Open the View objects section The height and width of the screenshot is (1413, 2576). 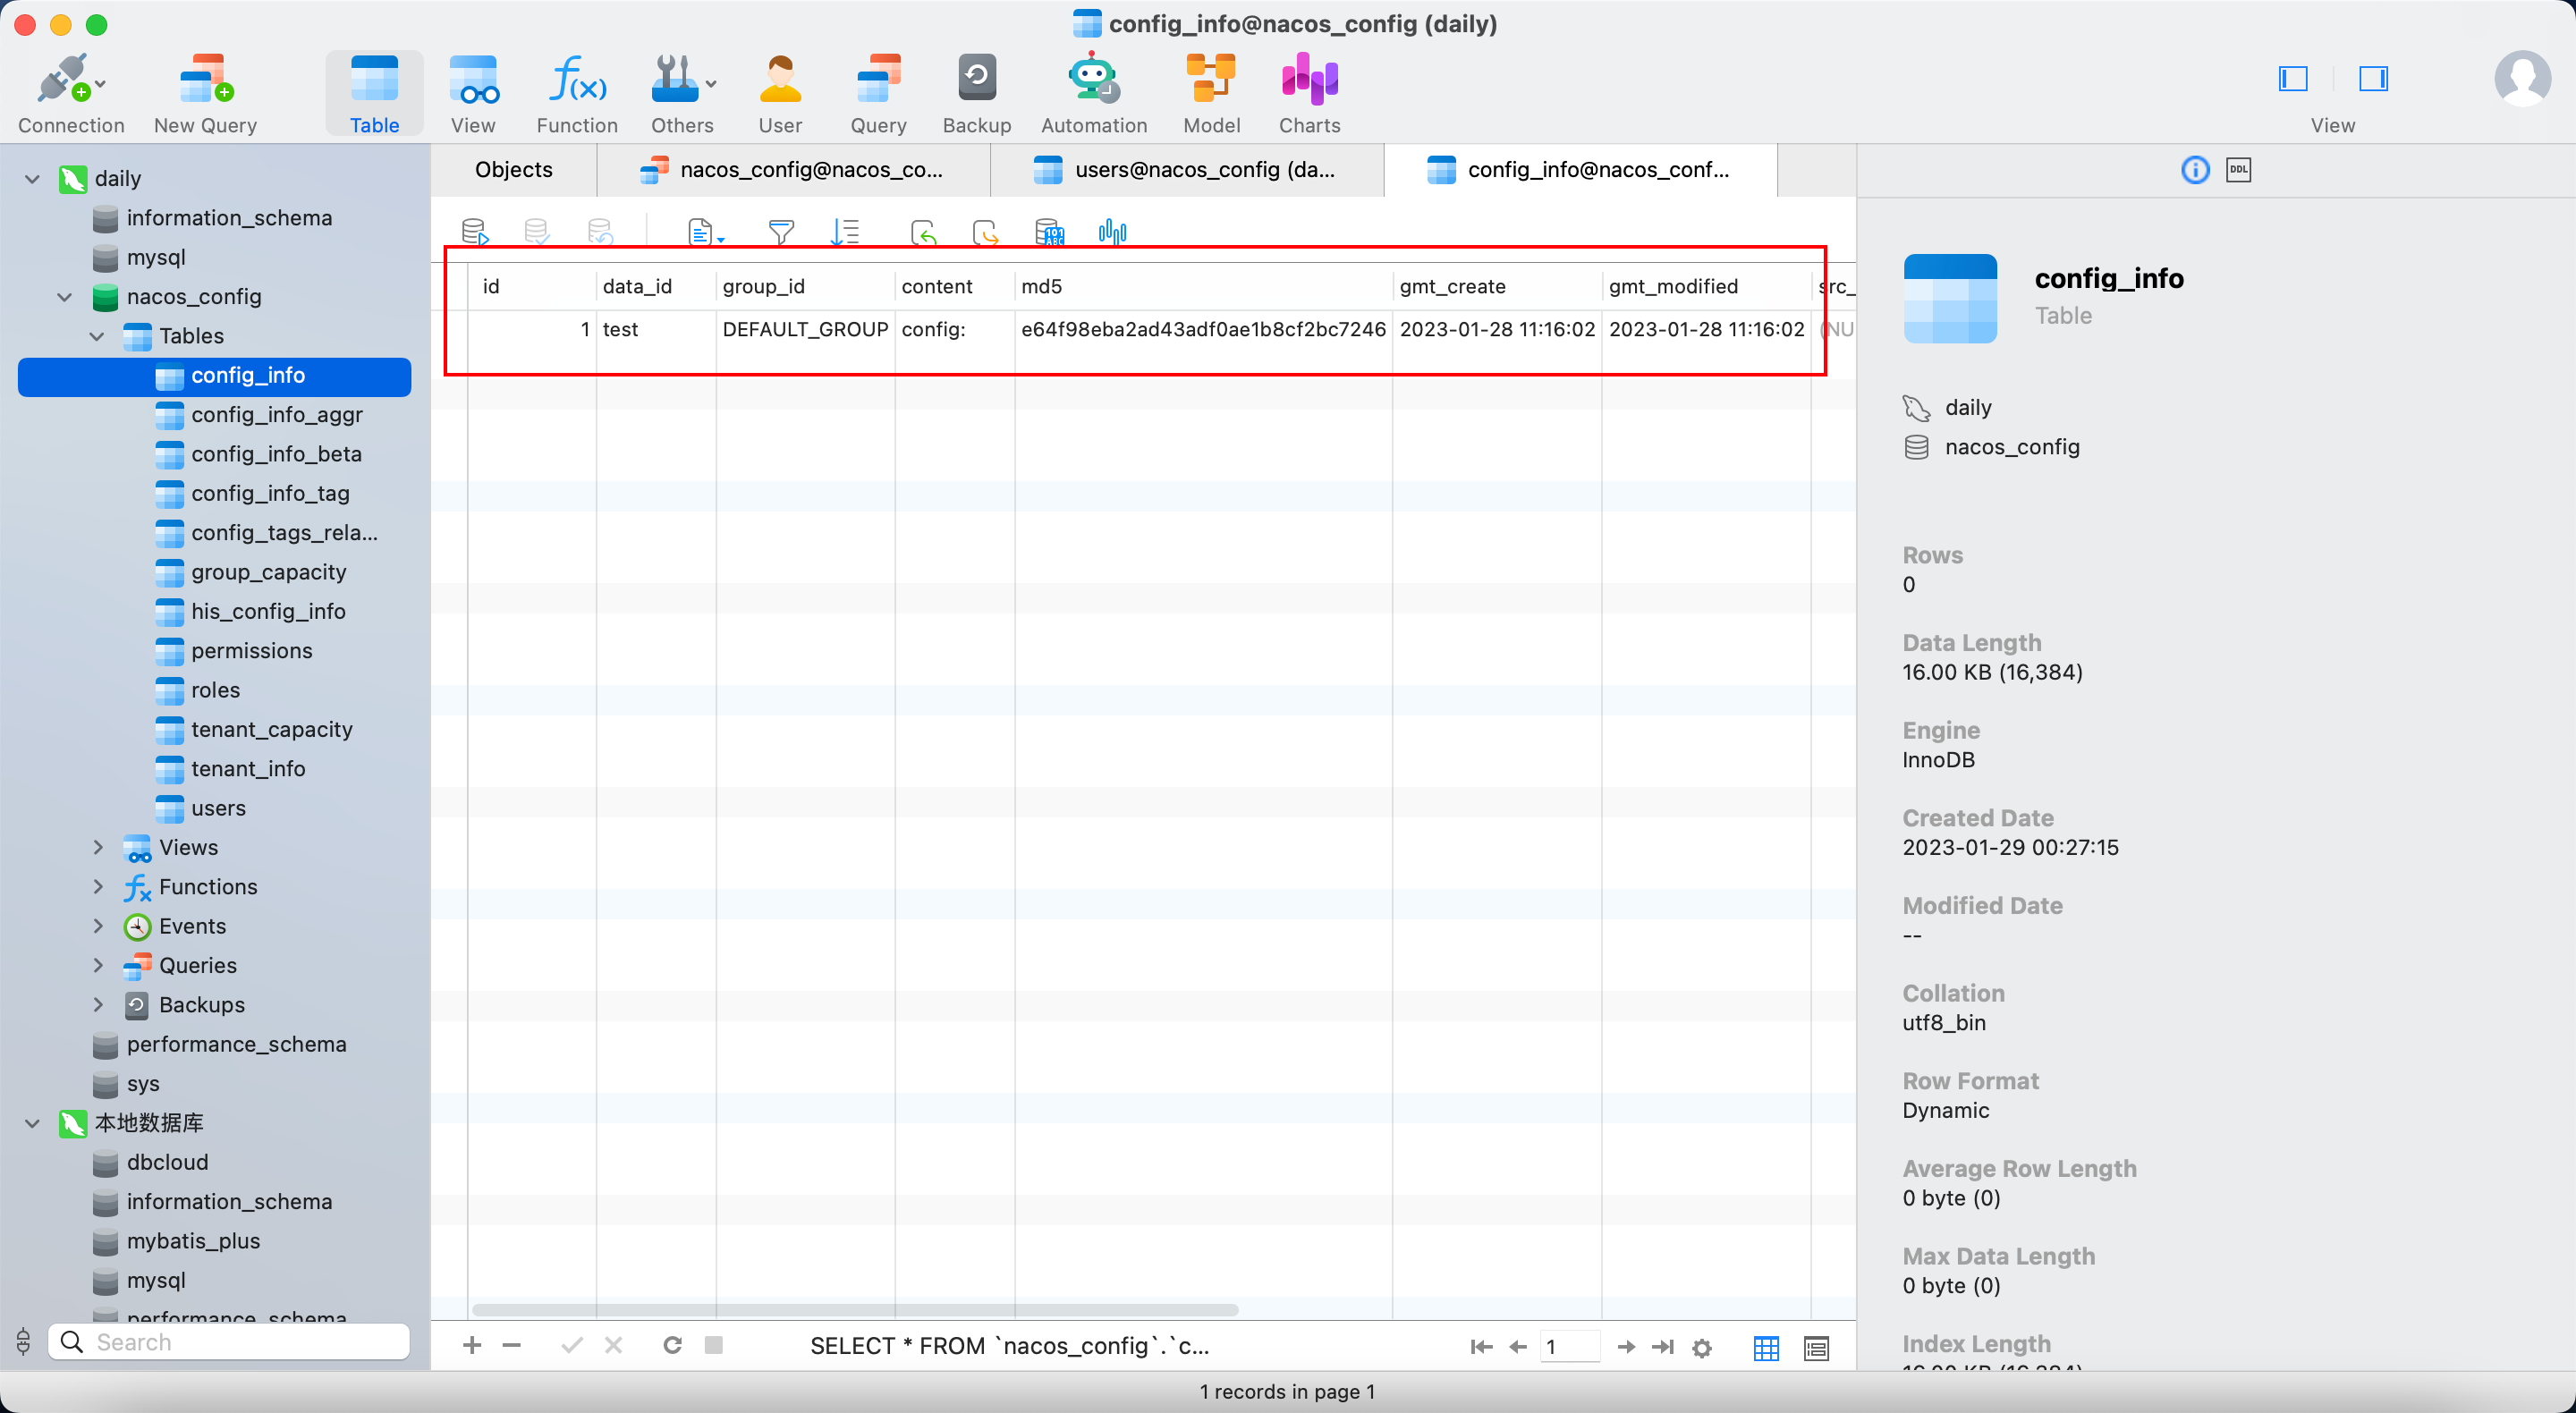pos(473,93)
